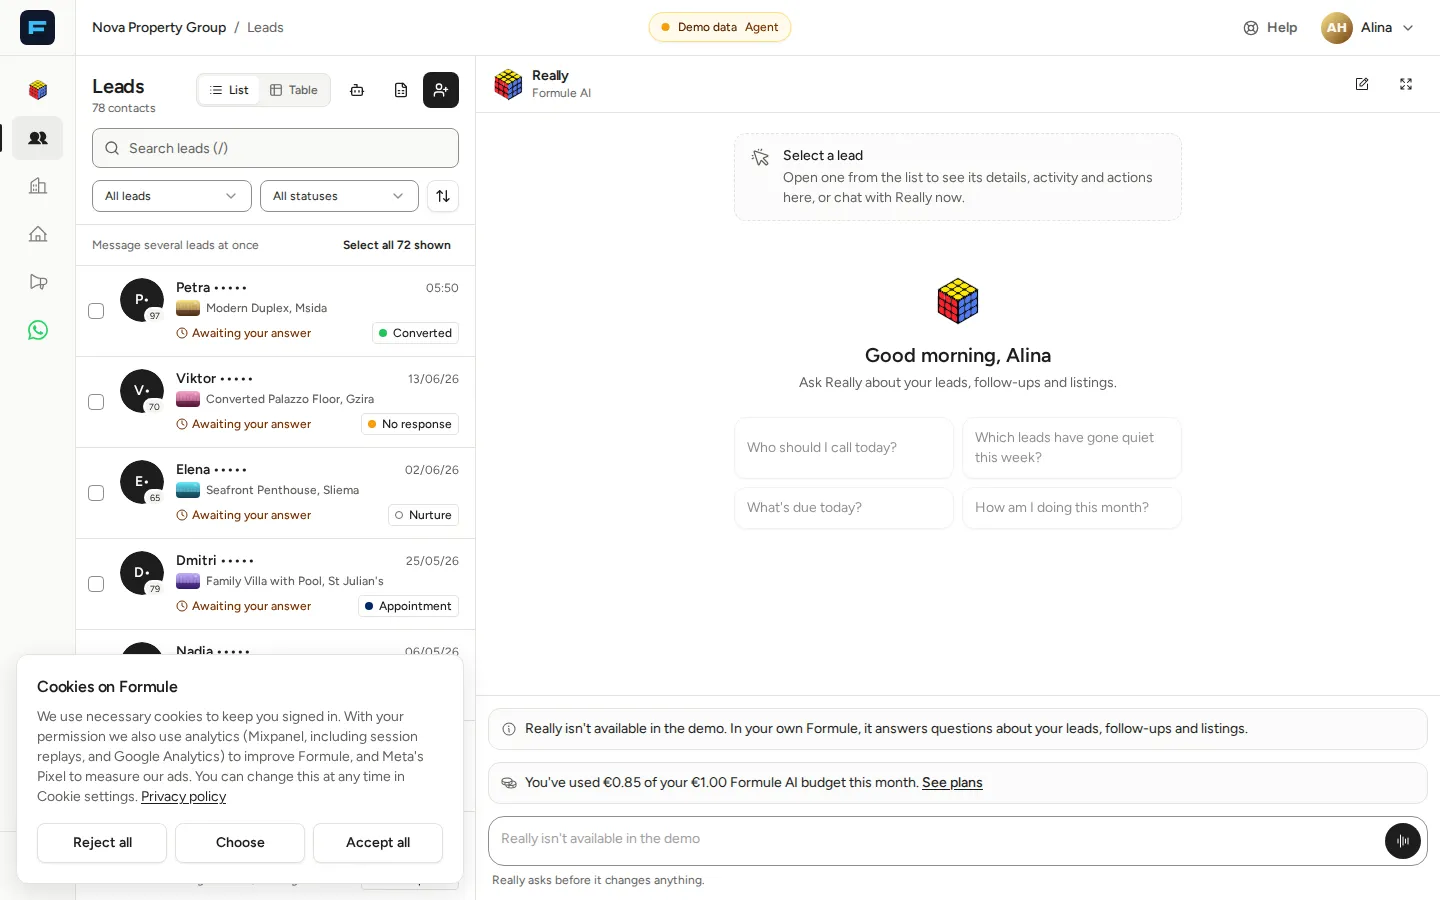Choose the 'What's due today?' suggestion

(844, 508)
